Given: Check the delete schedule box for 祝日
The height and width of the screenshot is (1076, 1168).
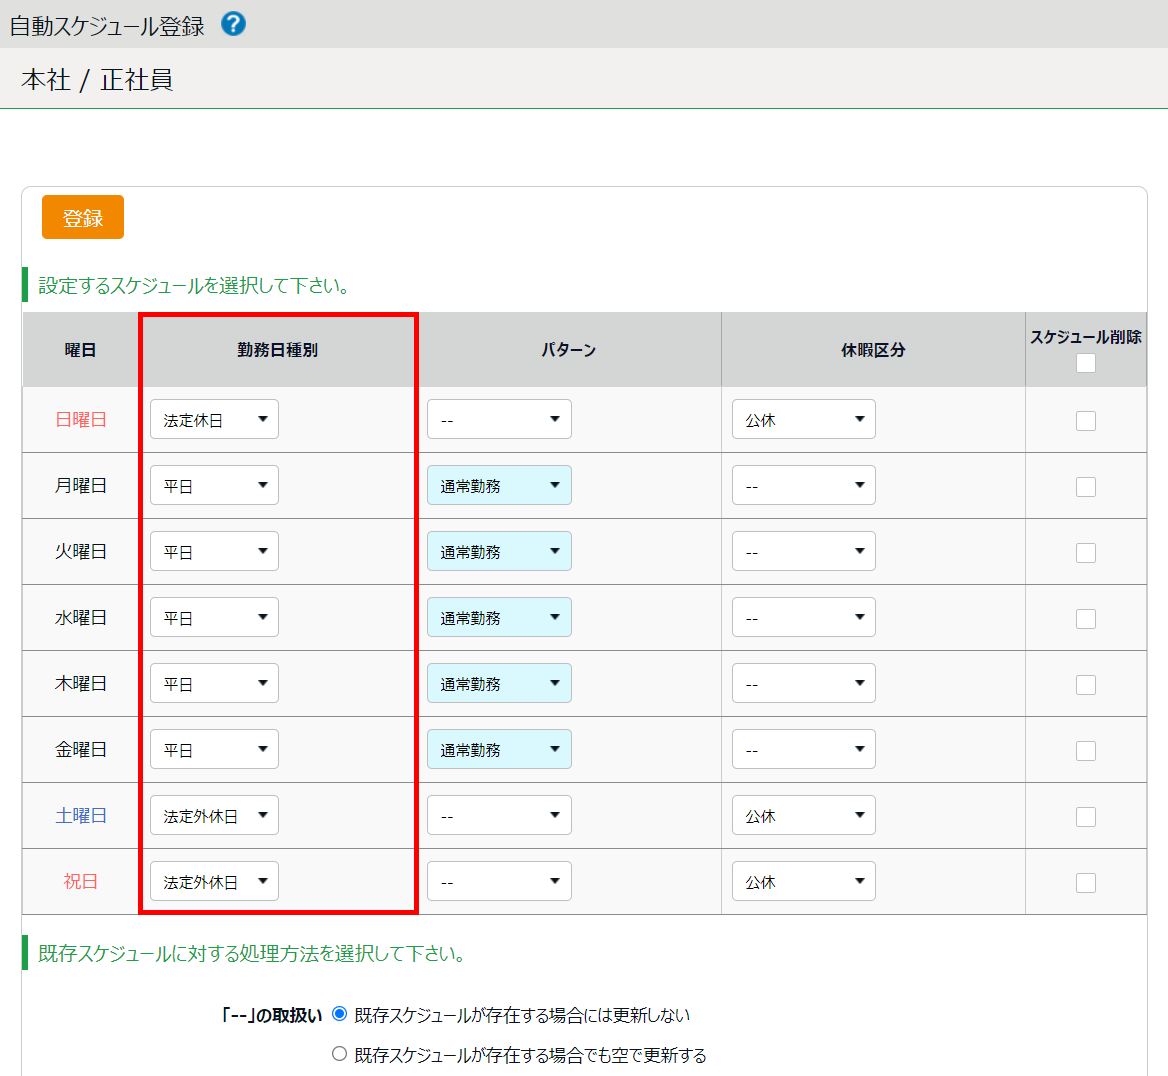Looking at the screenshot, I should tap(1085, 883).
